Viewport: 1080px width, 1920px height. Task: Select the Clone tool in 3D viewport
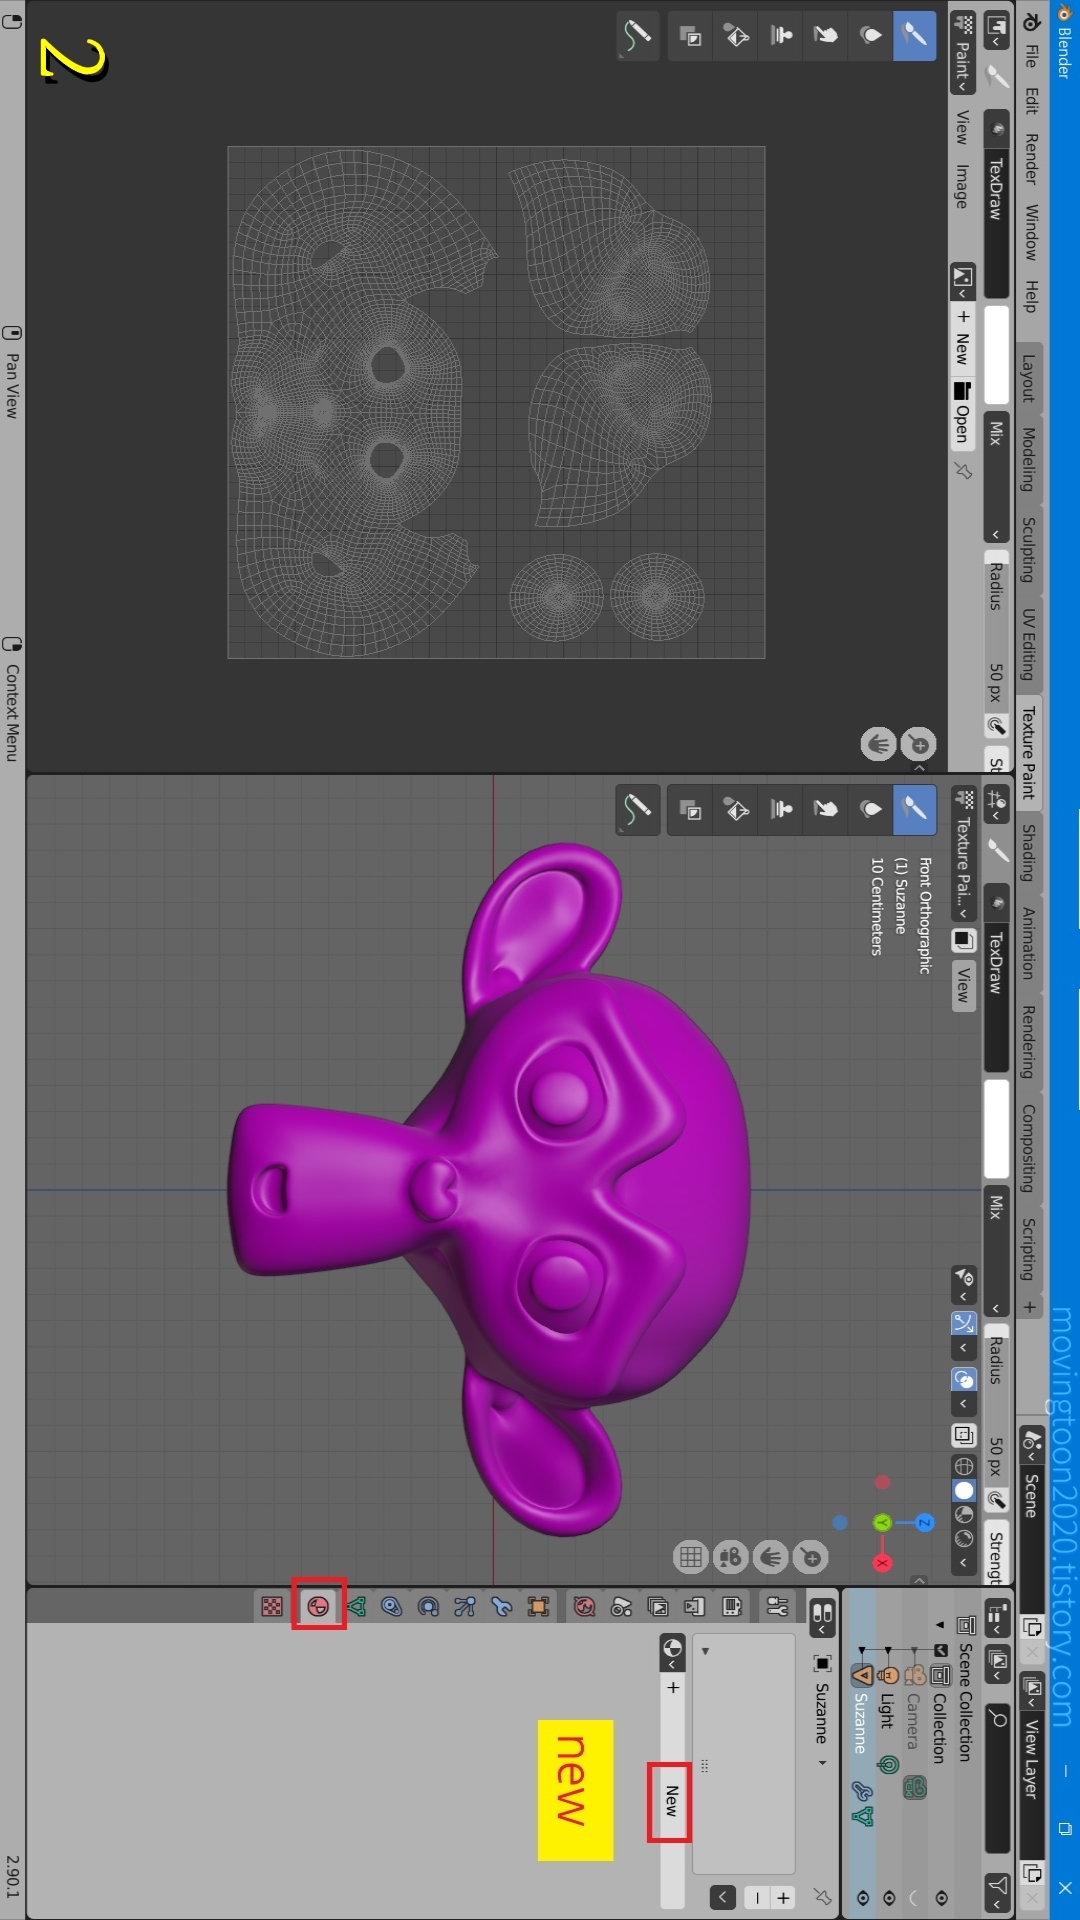(x=781, y=809)
